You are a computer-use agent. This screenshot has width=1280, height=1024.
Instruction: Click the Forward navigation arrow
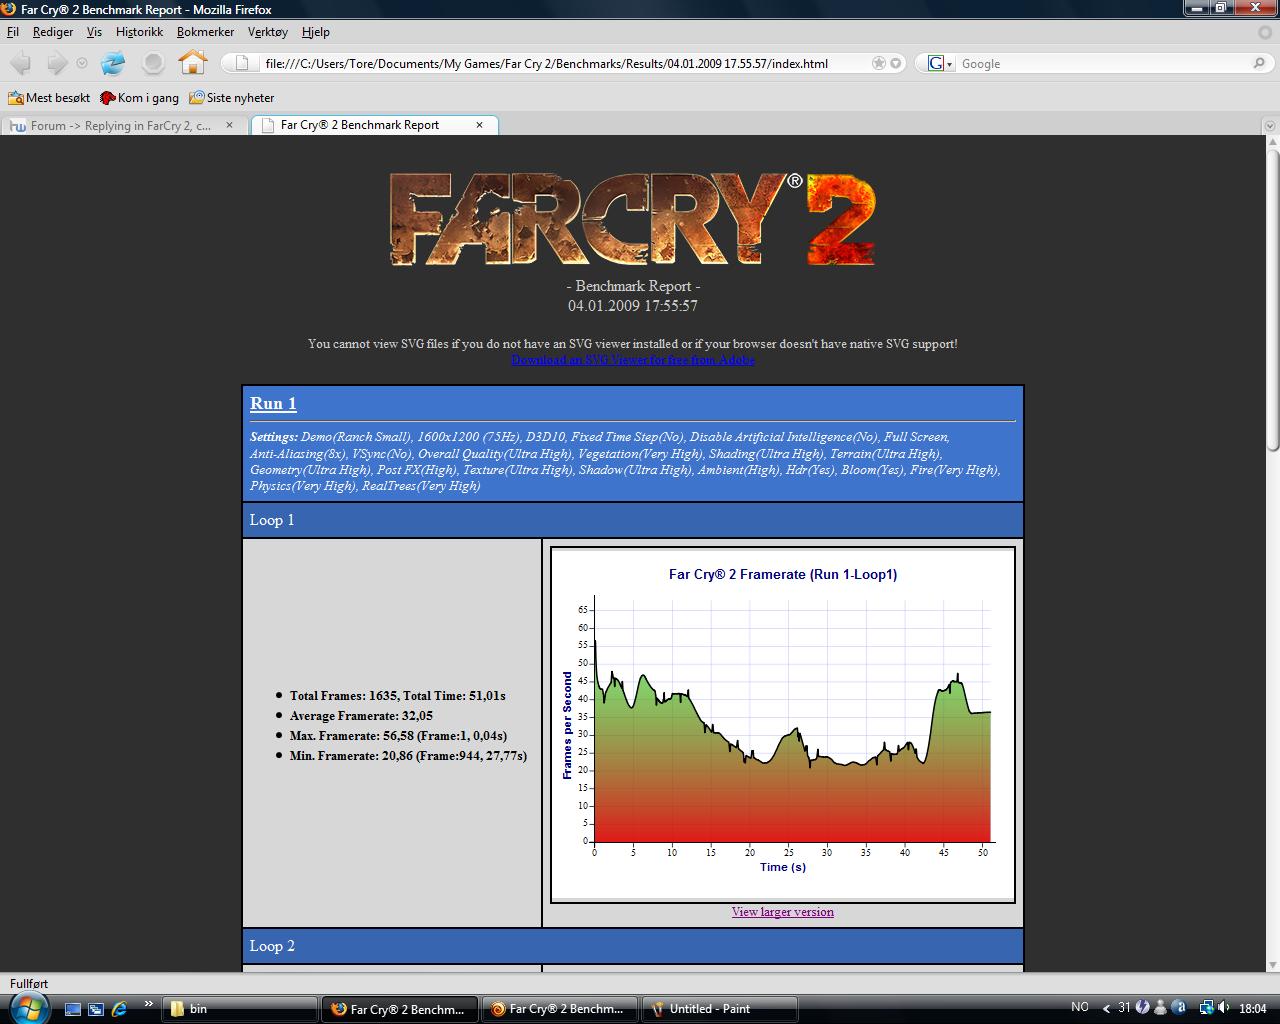(57, 63)
